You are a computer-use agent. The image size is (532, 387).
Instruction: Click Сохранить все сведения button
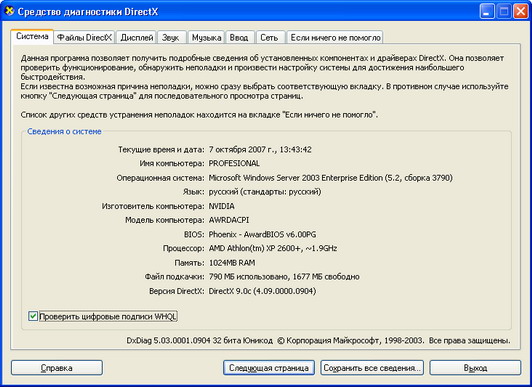(372, 368)
